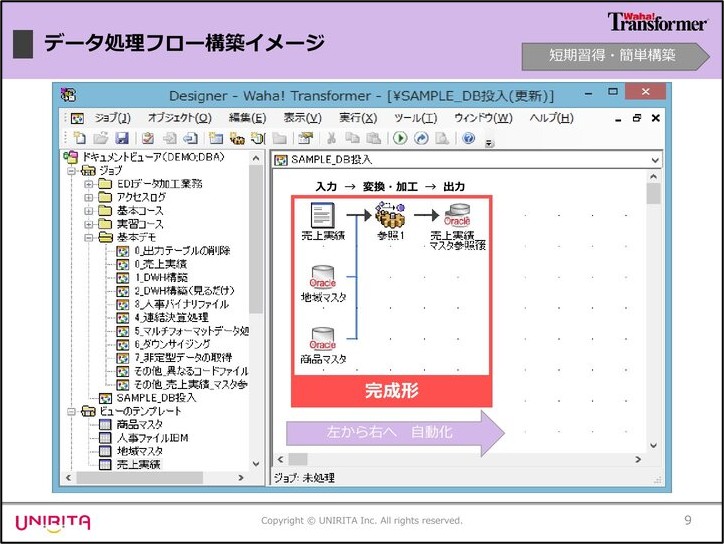Image resolution: width=724 pixels, height=544 pixels.
Task: Open the ウィンドウ(W) menu
Action: (483, 118)
